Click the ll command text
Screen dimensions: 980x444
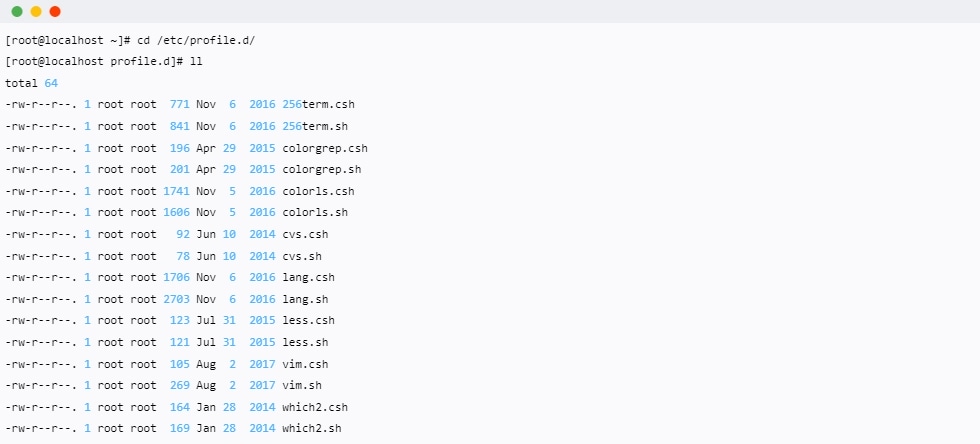[196, 62]
